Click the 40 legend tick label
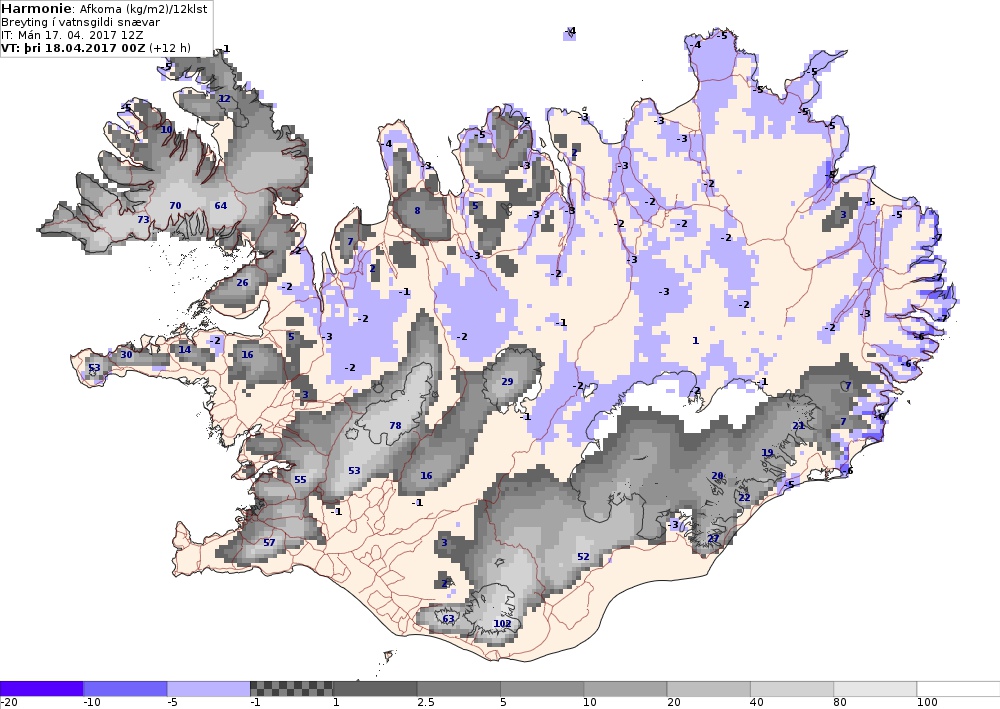This screenshot has width=1000, height=709. pyautogui.click(x=757, y=703)
